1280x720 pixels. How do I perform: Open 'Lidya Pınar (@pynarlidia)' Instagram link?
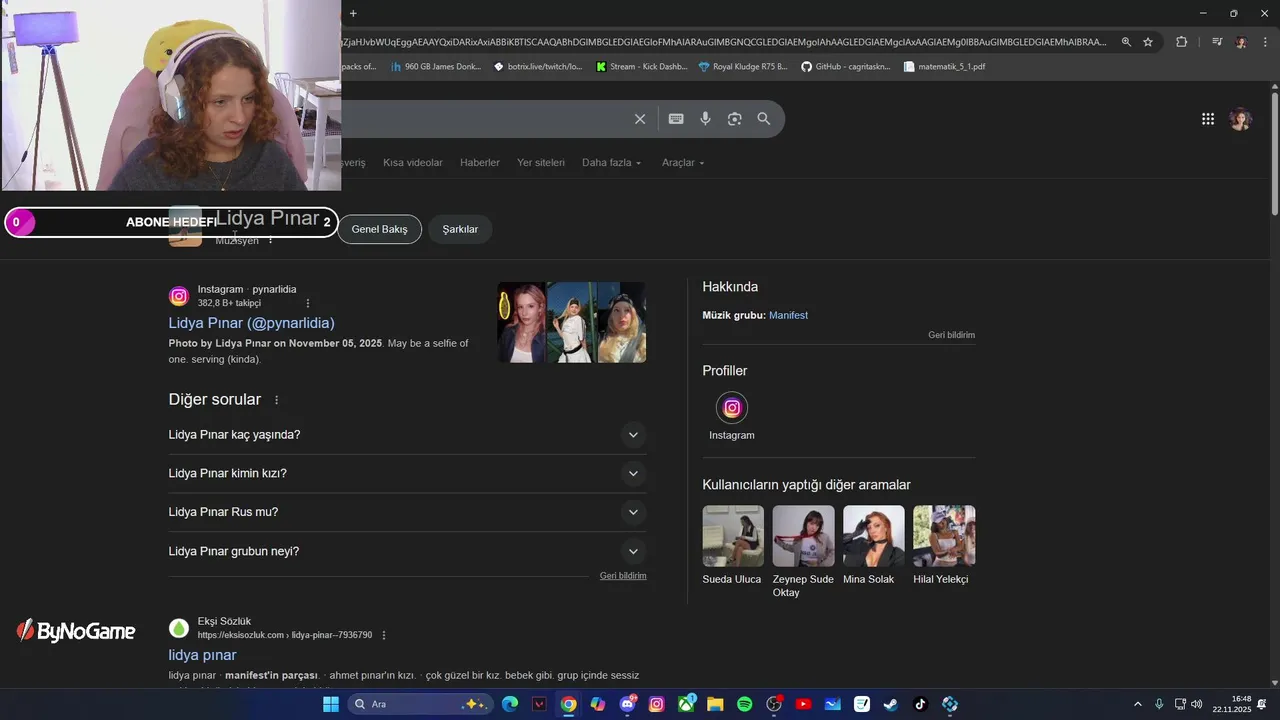(251, 323)
